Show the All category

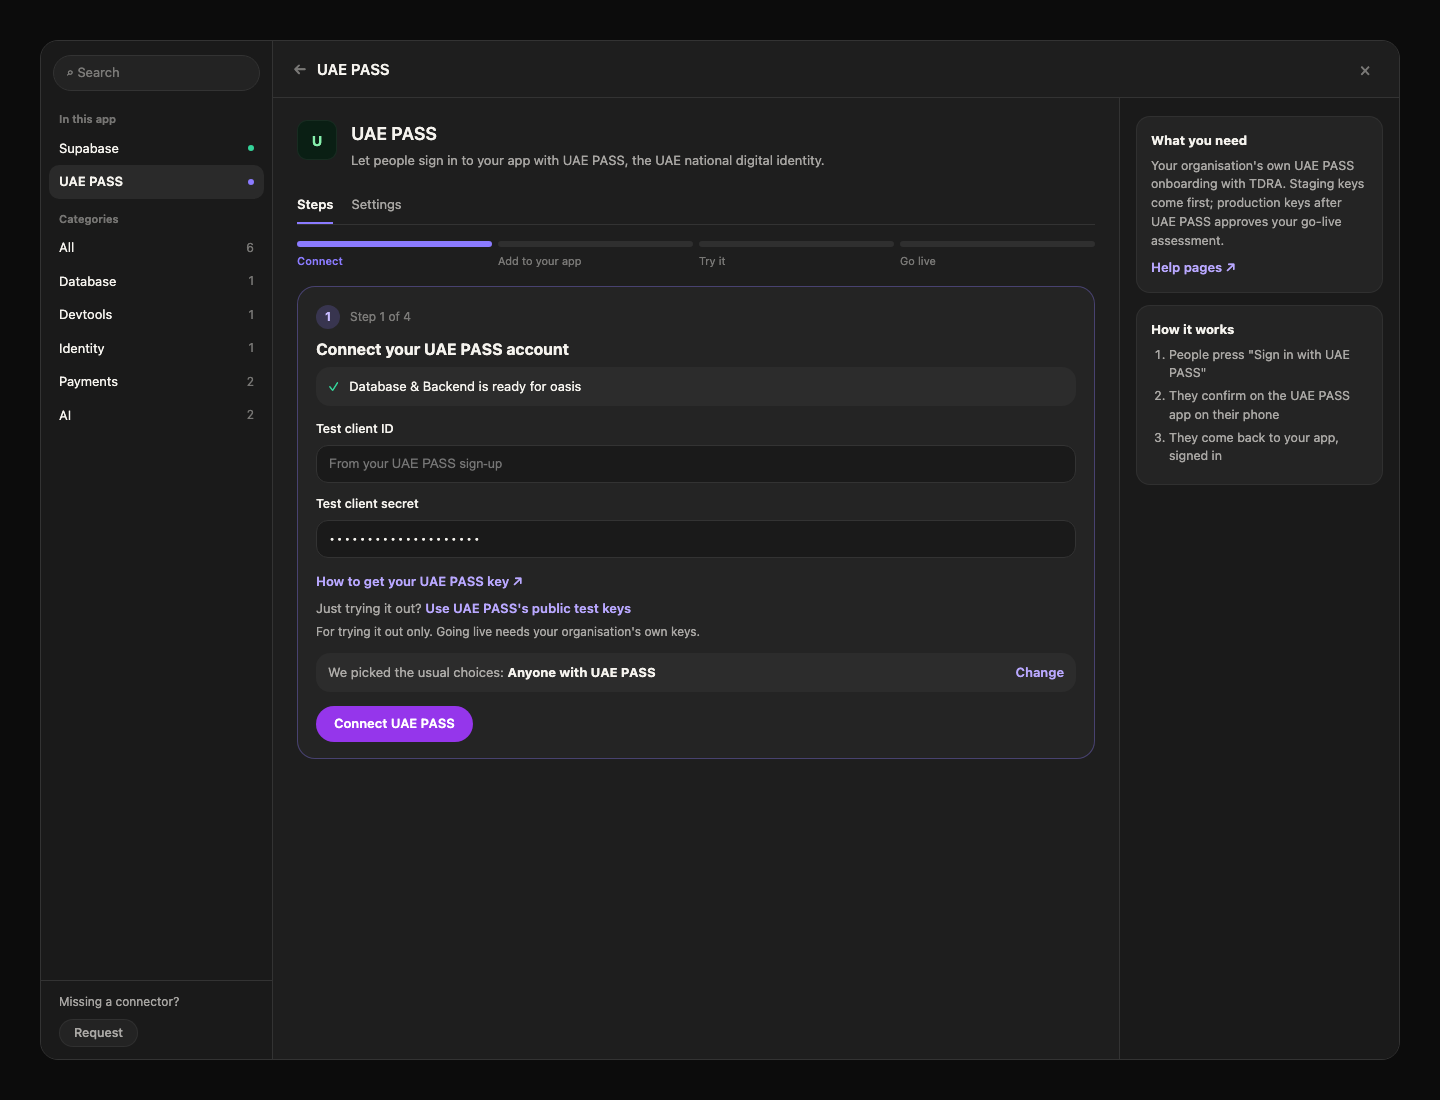pyautogui.click(x=156, y=248)
